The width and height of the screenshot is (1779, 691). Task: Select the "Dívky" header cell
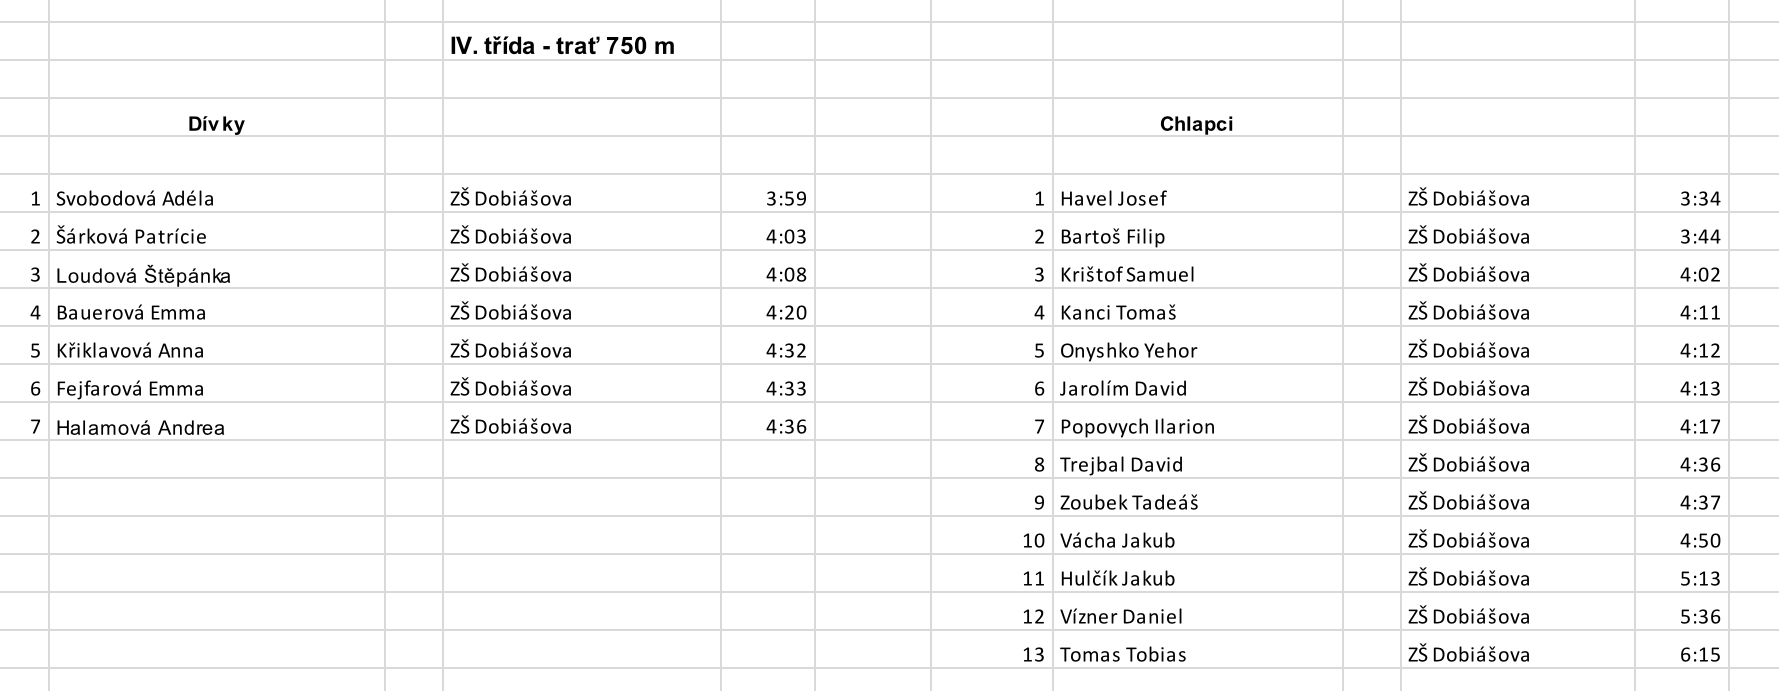click(x=216, y=124)
